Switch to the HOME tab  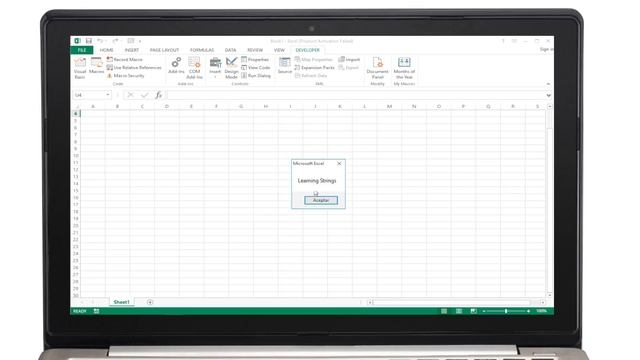[107, 50]
